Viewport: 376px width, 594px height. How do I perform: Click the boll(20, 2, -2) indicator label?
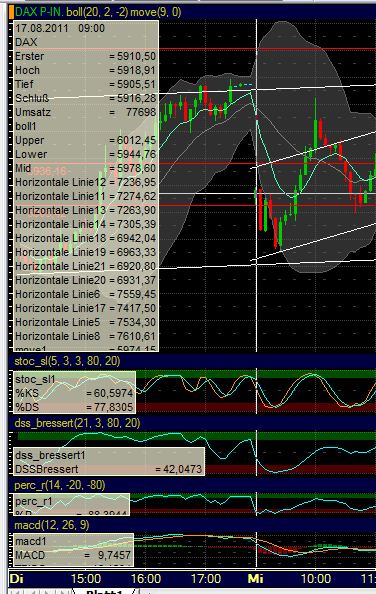(98, 12)
